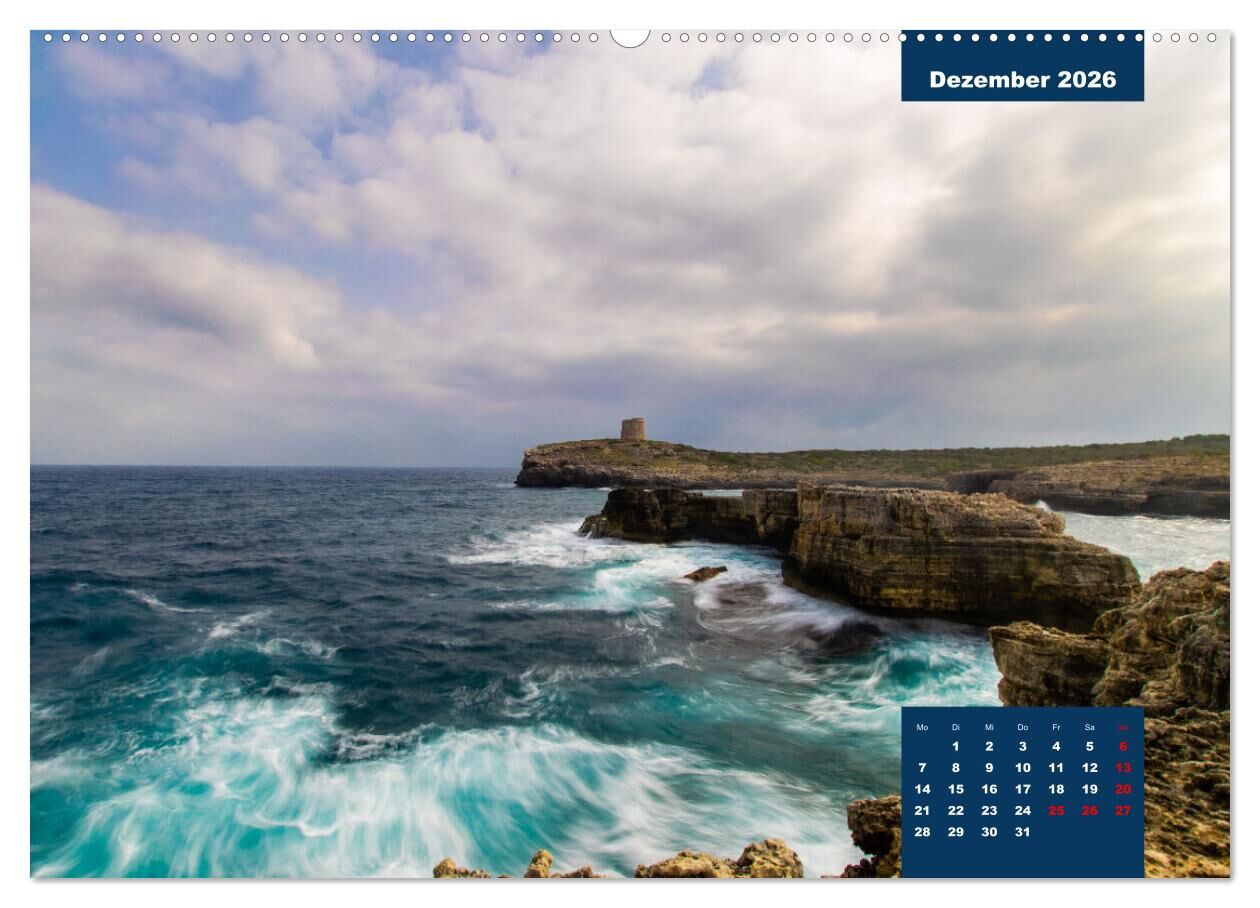Select date 31 at month end

[x=1022, y=832]
